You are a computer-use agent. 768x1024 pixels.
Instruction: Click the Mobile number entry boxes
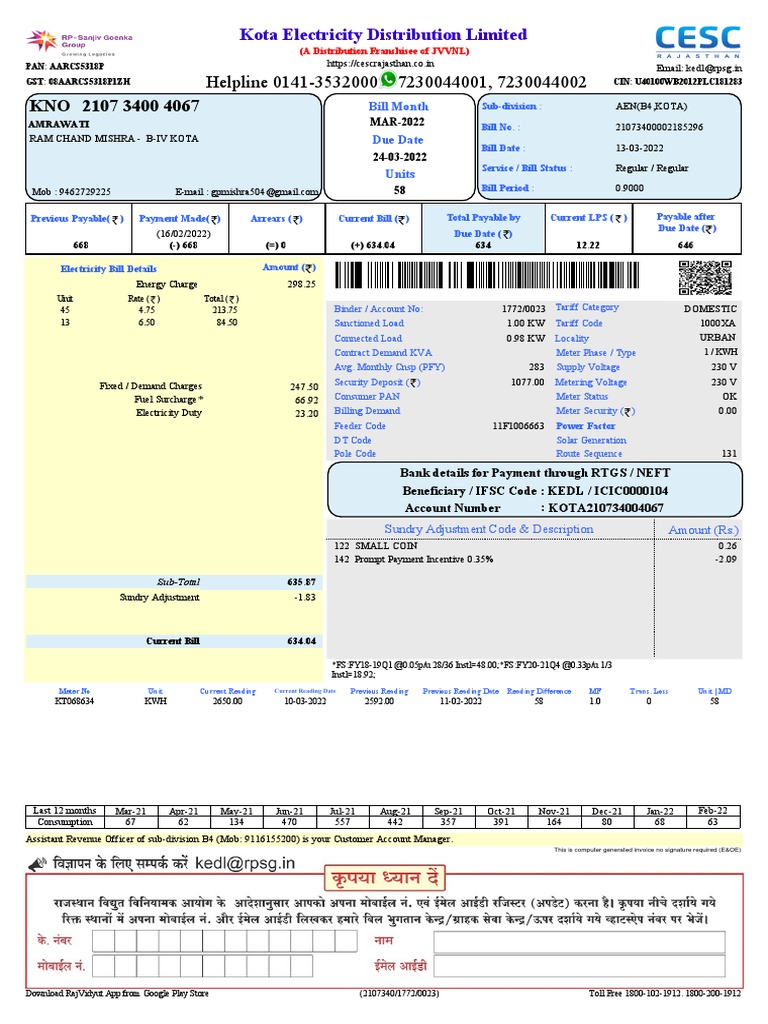pyautogui.click(x=202, y=966)
